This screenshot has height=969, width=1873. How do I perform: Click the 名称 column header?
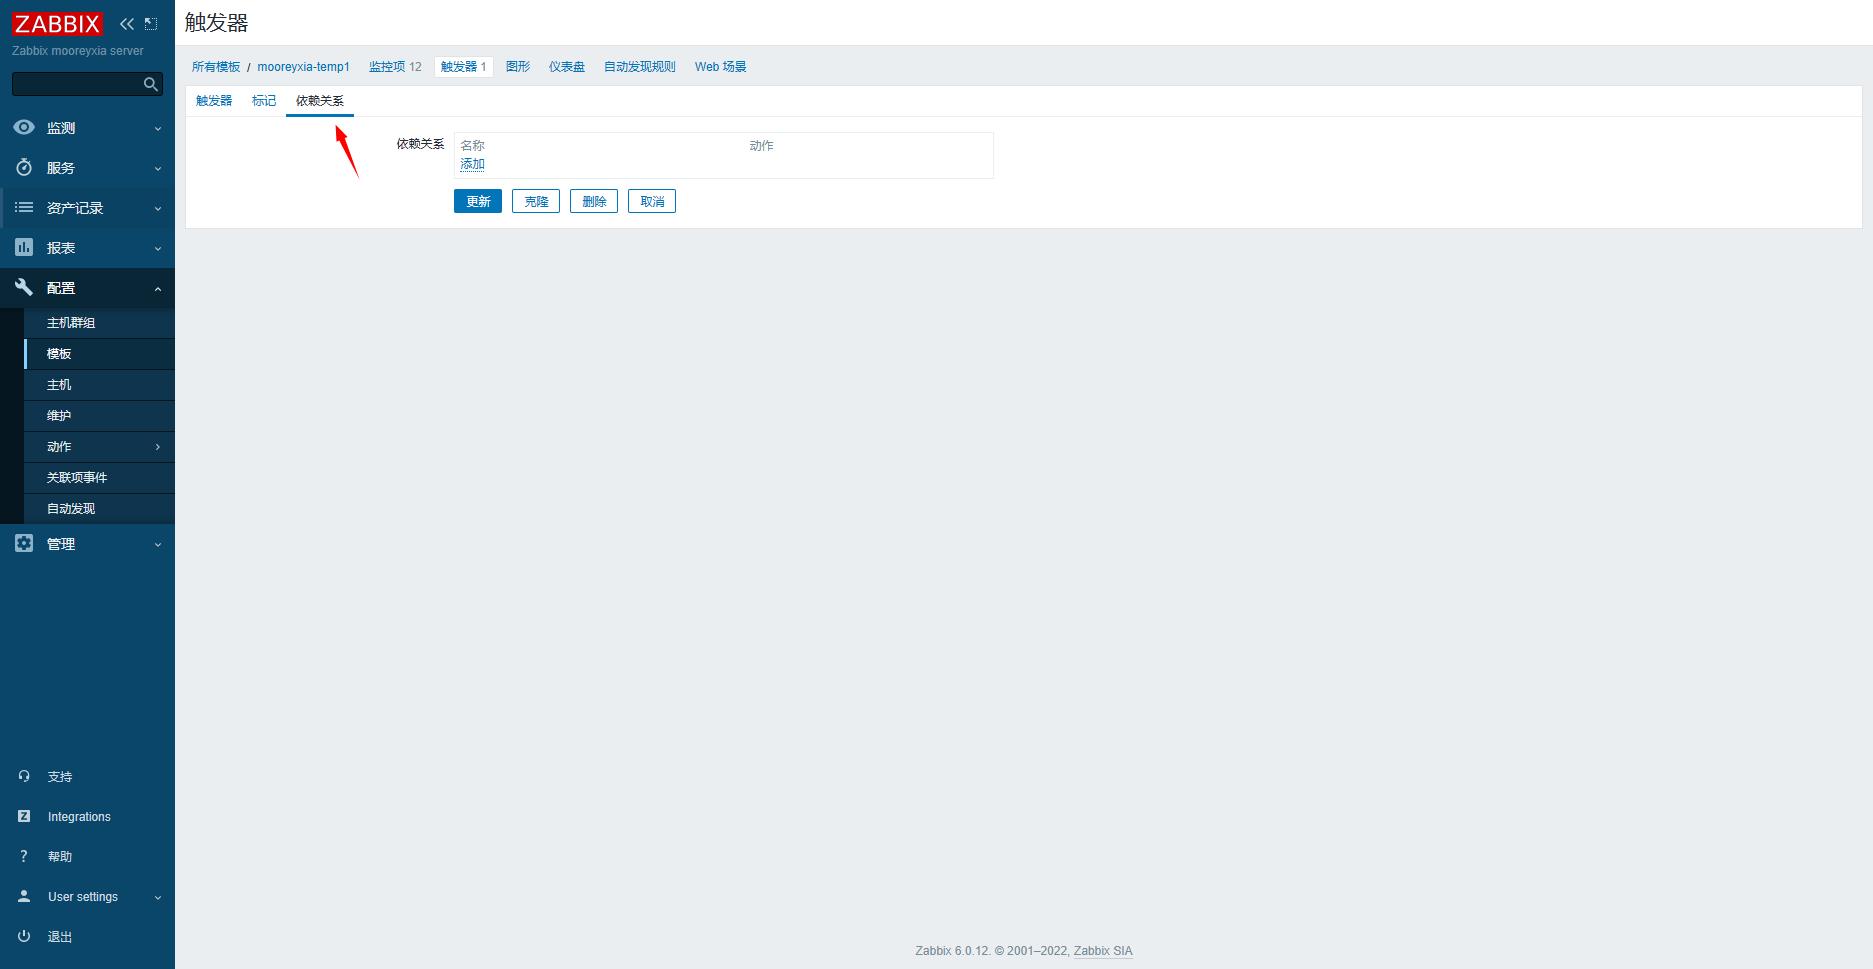pyautogui.click(x=472, y=146)
